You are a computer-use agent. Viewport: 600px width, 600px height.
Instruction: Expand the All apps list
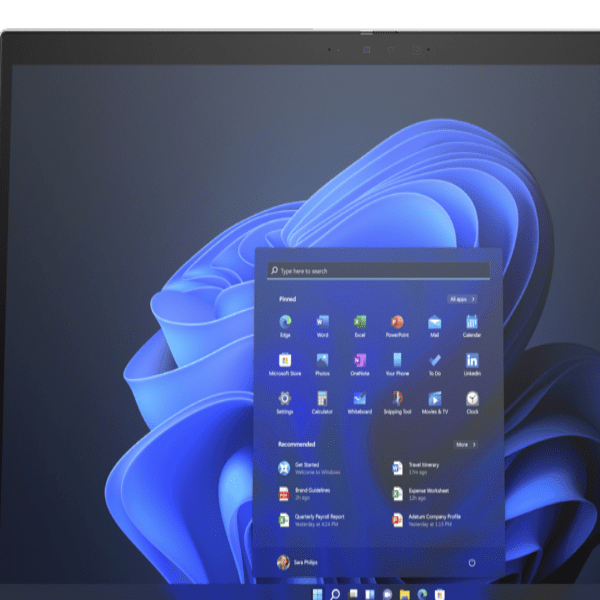pos(462,299)
